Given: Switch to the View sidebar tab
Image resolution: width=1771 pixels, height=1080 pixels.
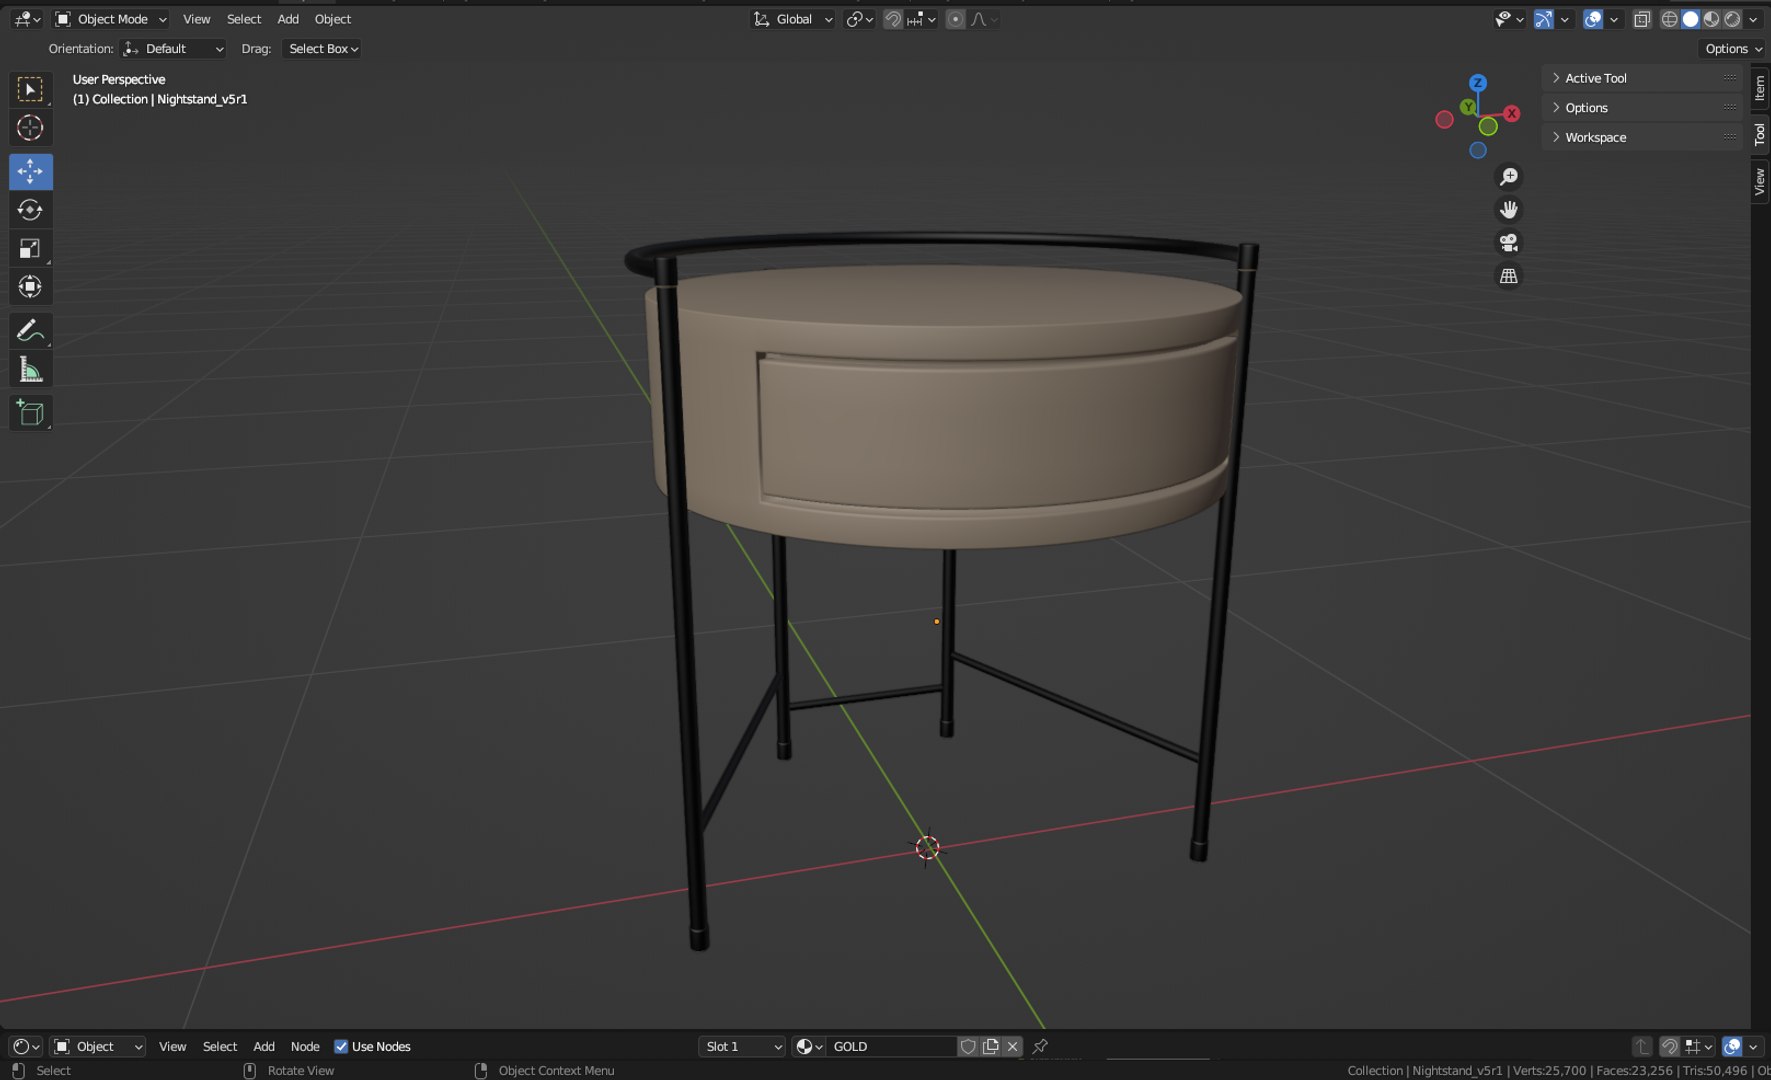Looking at the screenshot, I should pyautogui.click(x=1759, y=181).
